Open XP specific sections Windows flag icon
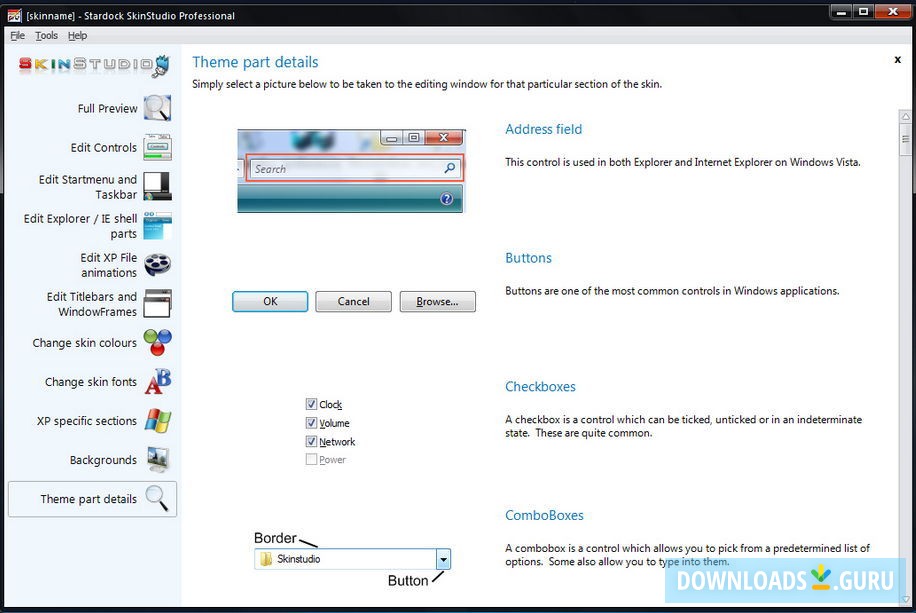This screenshot has height=613, width=916. pyautogui.click(x=157, y=421)
